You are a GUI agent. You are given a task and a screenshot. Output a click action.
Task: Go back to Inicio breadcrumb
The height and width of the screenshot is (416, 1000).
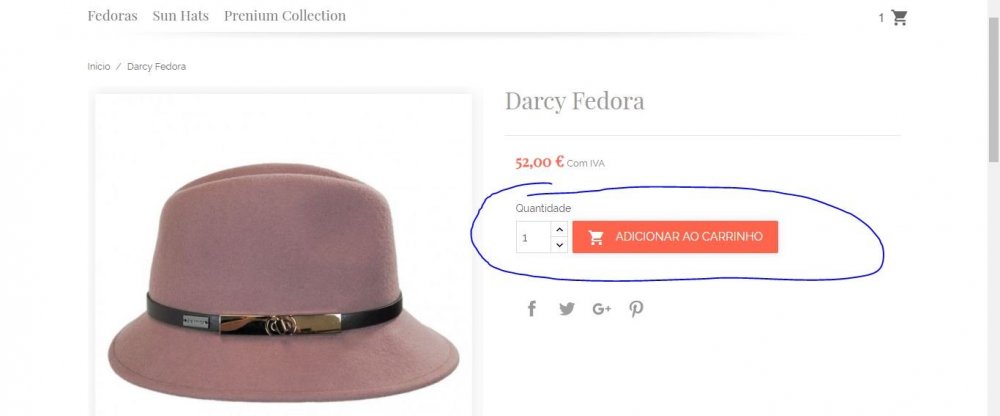99,66
